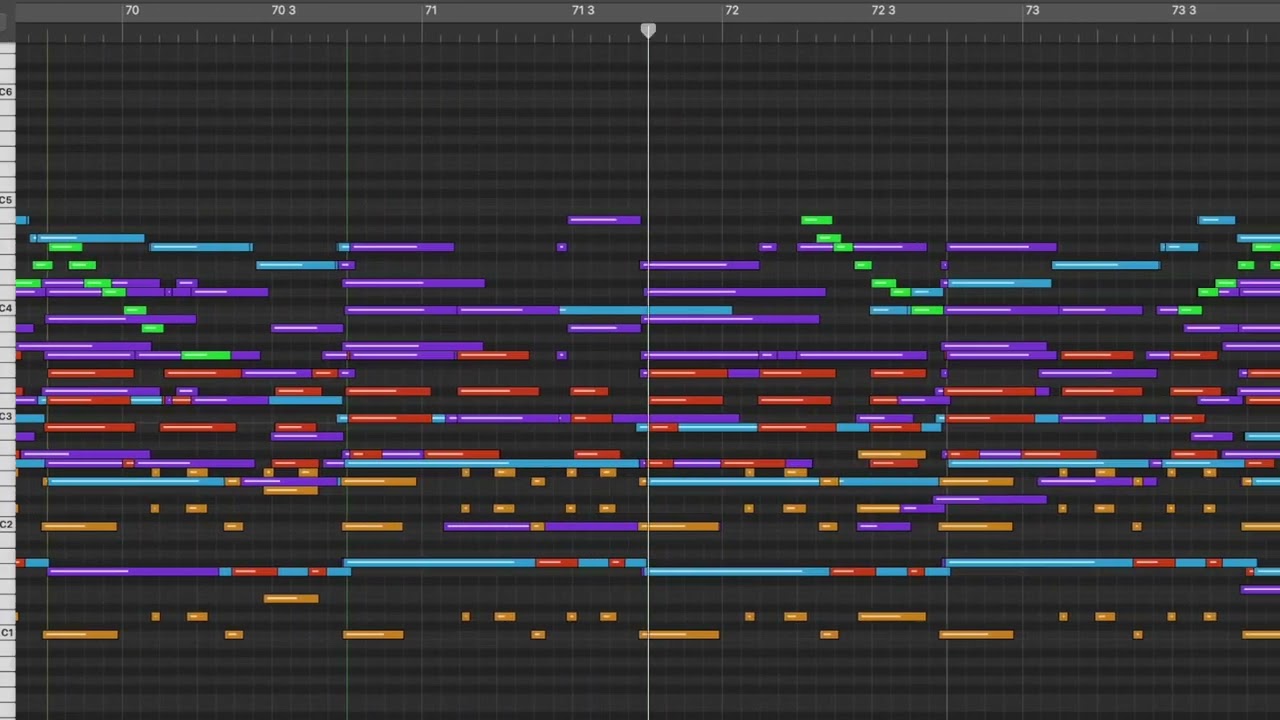Click the 71 3 beat marker in ruler

[583, 10]
